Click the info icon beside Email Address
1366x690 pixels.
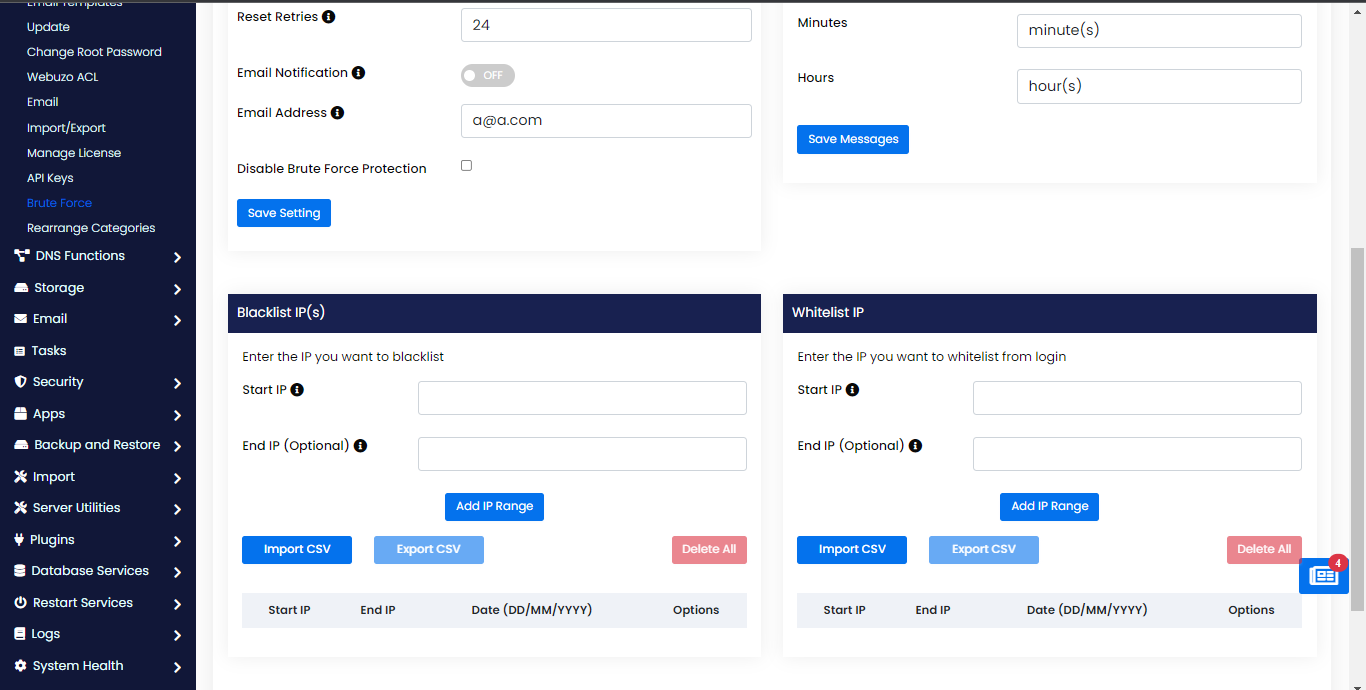click(x=338, y=113)
